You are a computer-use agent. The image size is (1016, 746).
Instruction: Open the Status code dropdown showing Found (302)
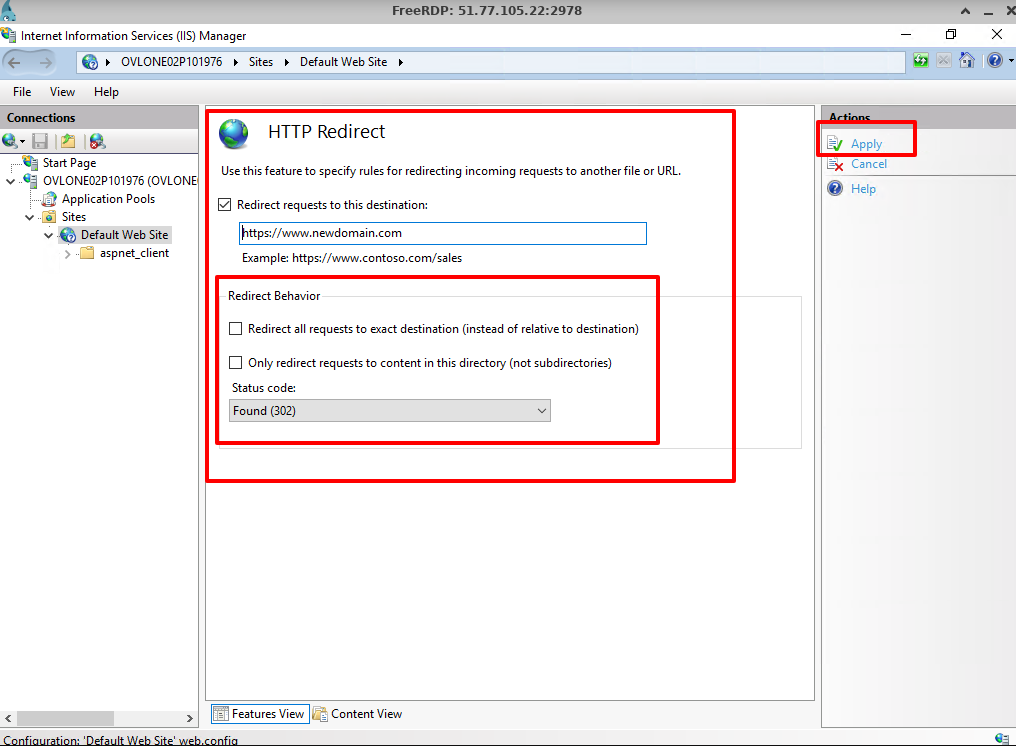pyautogui.click(x=541, y=410)
